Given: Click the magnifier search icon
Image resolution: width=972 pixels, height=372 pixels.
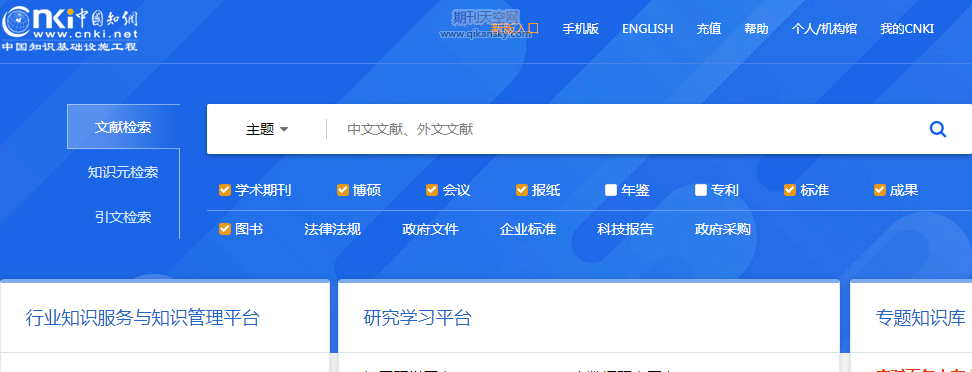Looking at the screenshot, I should coord(938,129).
